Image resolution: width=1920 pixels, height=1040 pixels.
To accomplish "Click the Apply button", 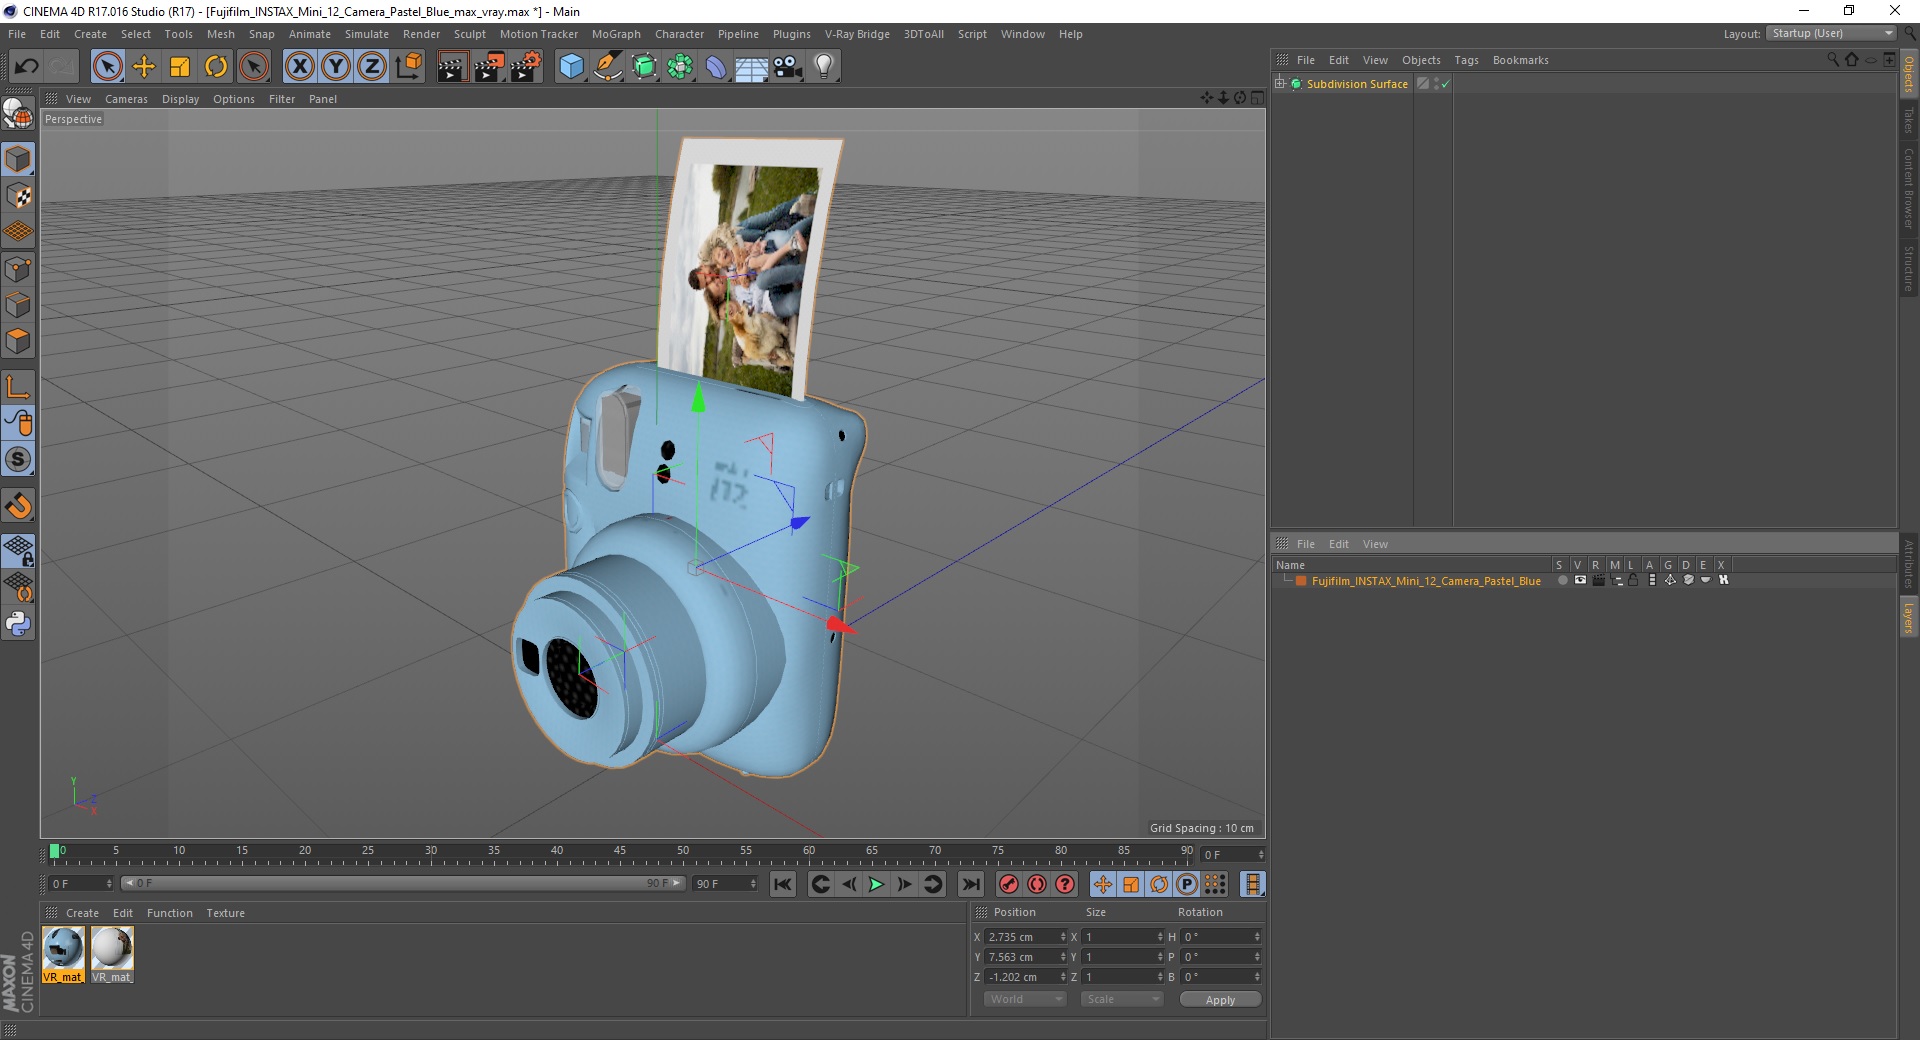I will [x=1220, y=1000].
